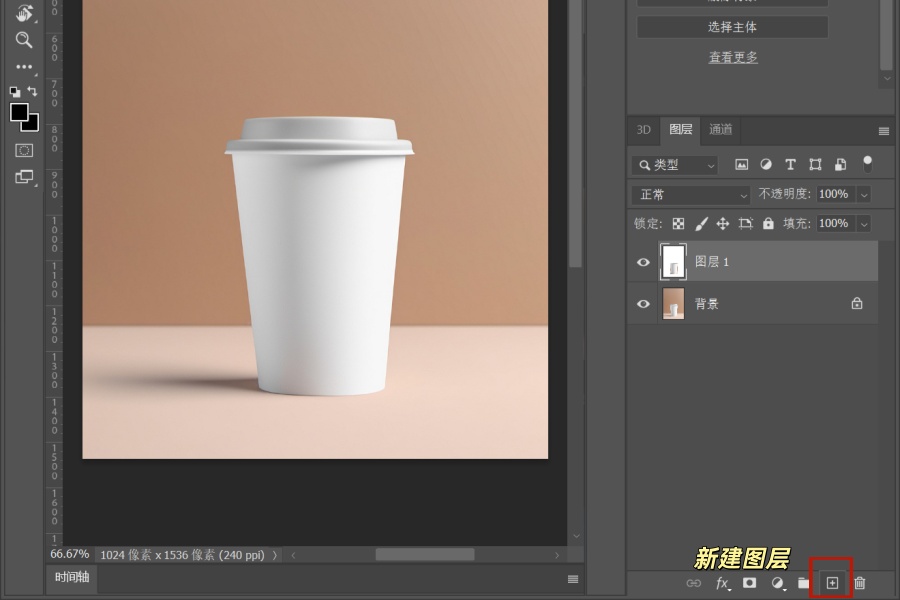This screenshot has width=900, height=600.
Task: Click the foreground color swatch
Action: 19,113
